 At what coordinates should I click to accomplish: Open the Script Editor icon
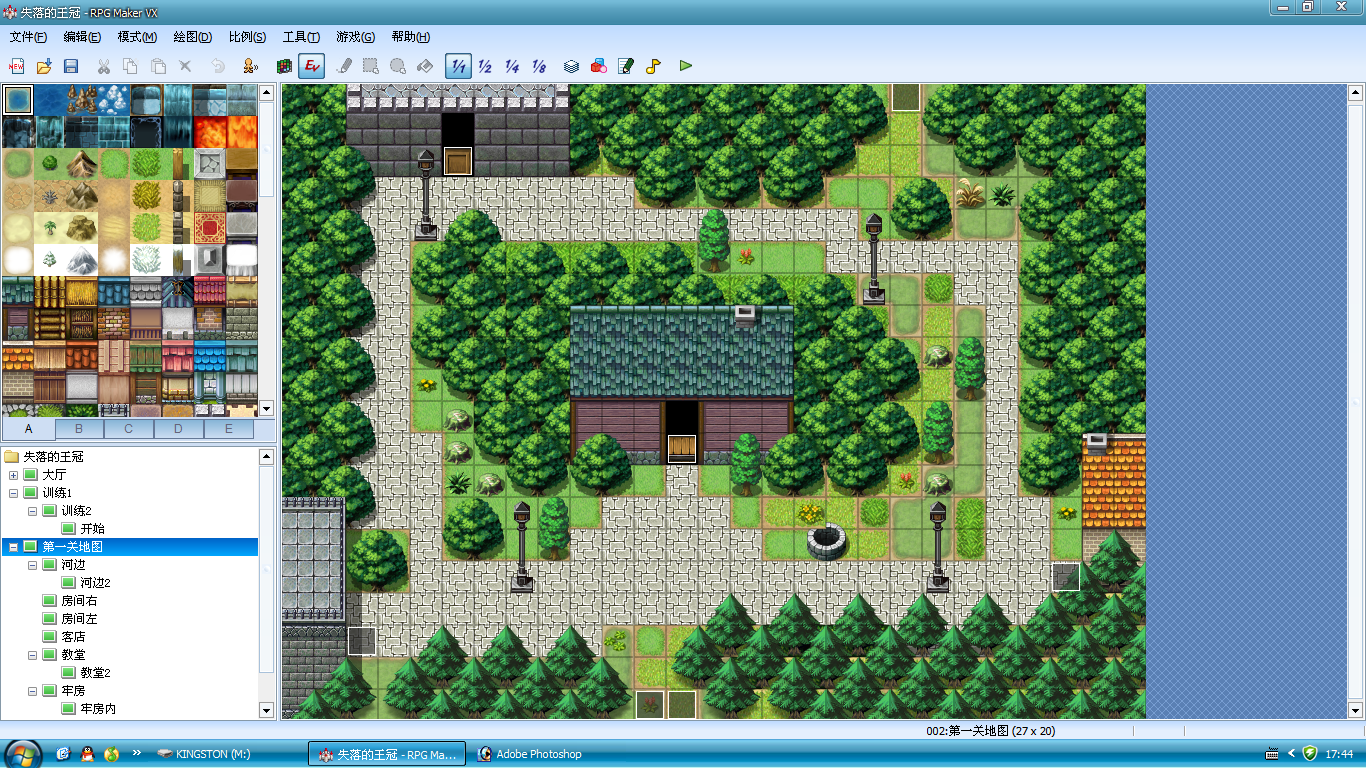pos(626,66)
